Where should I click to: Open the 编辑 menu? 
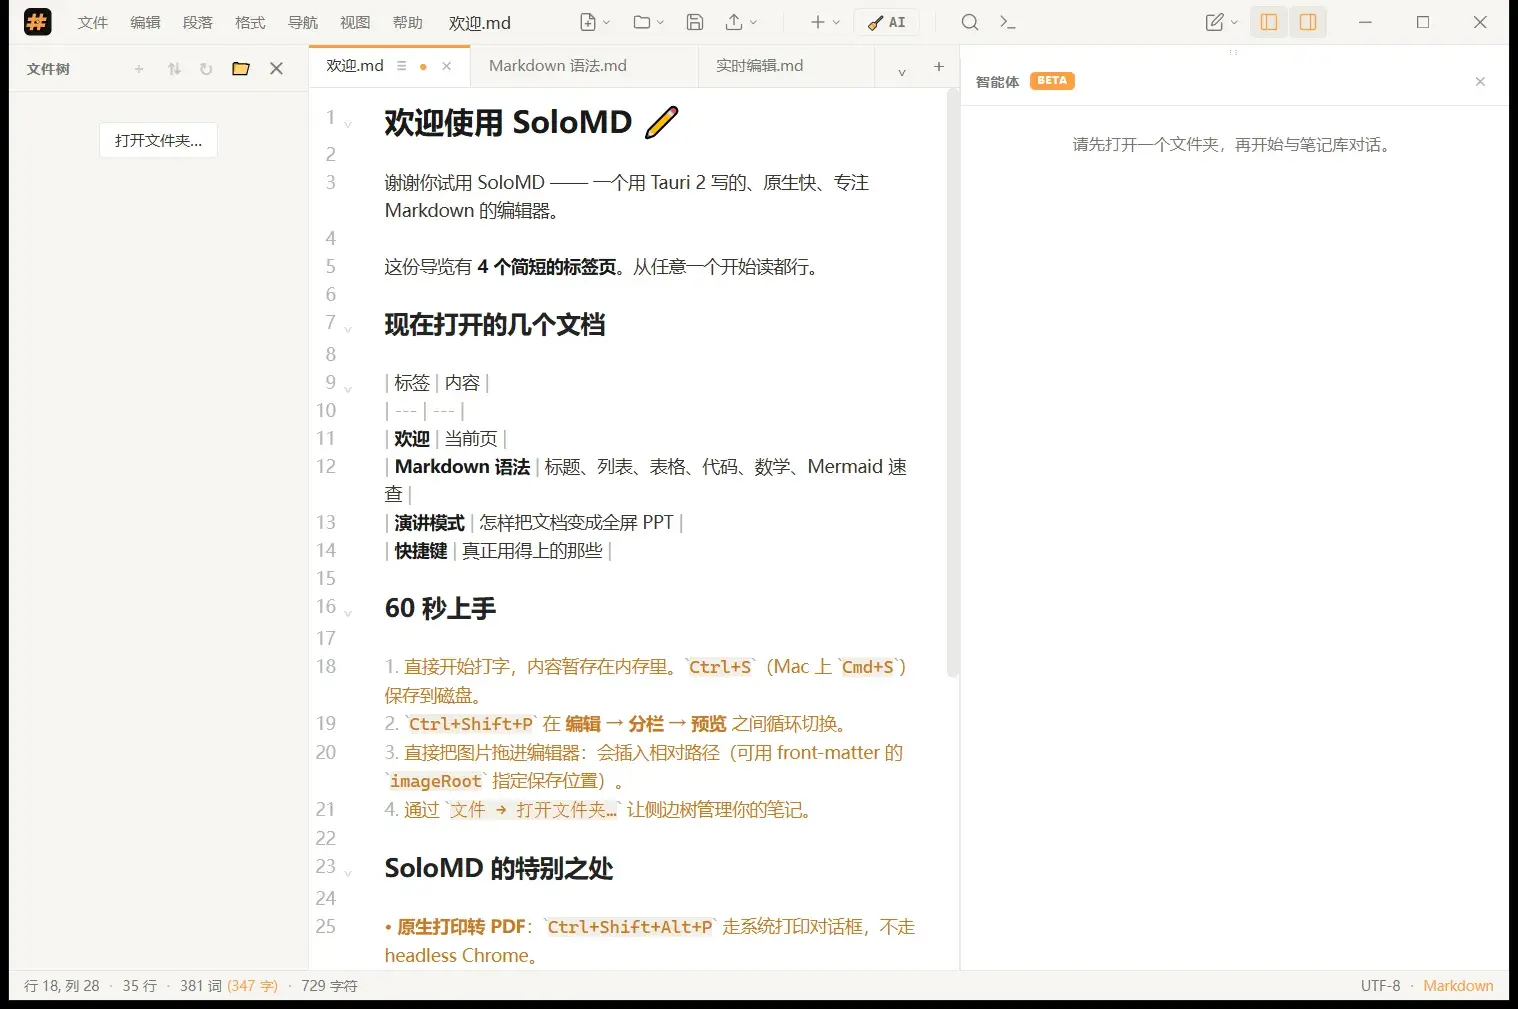tap(145, 23)
